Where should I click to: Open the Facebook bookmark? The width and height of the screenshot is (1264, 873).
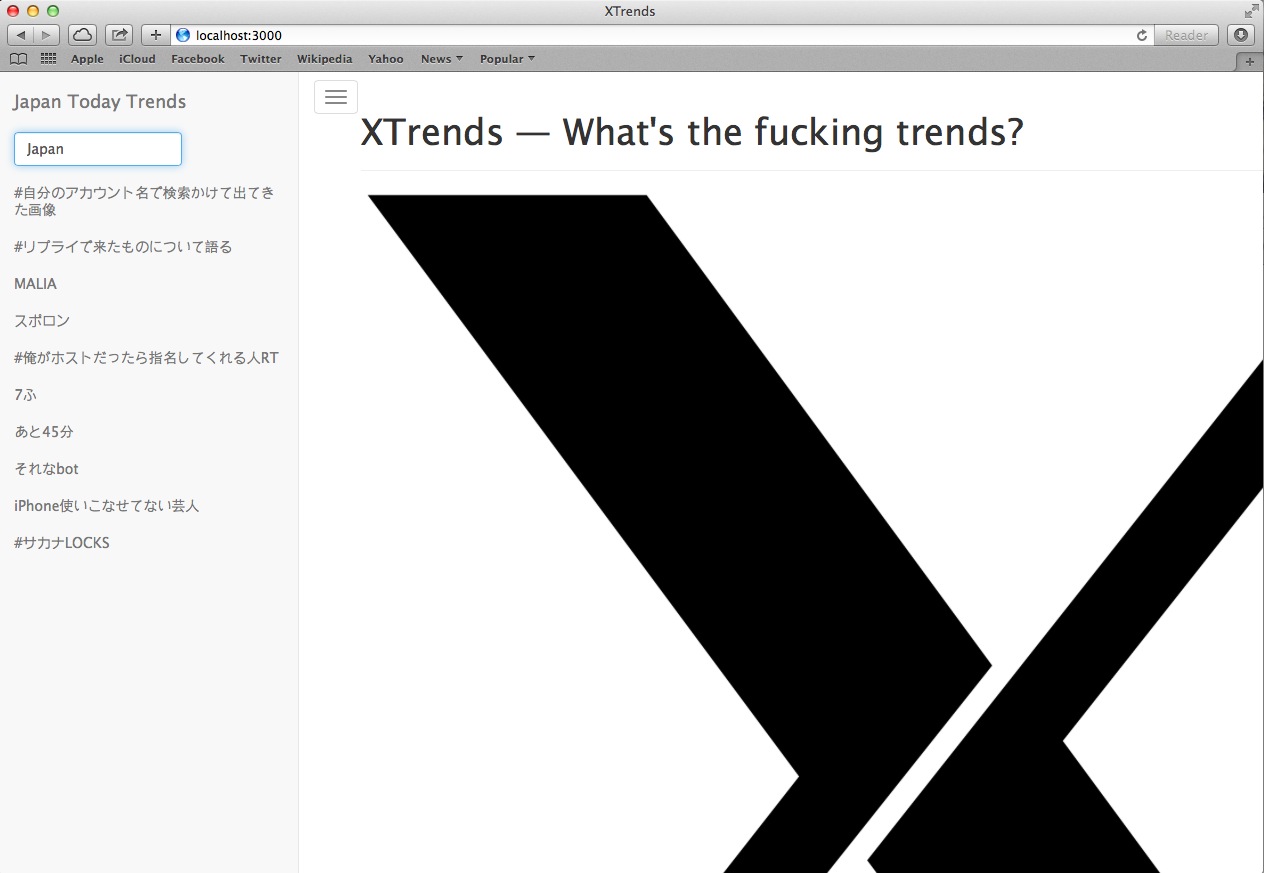(198, 59)
